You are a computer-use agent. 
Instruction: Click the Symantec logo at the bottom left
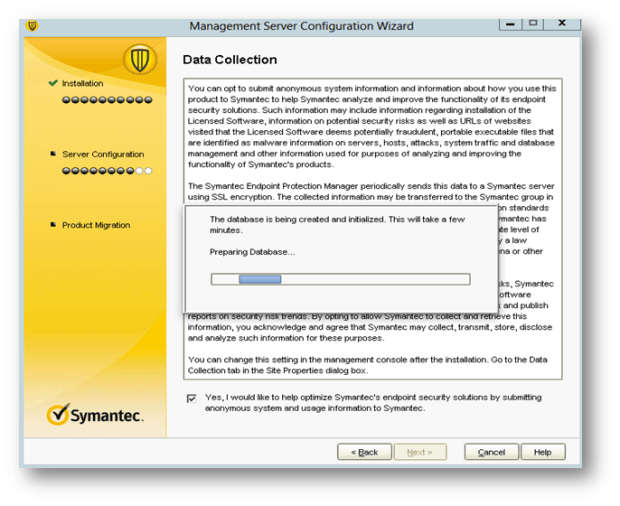(96, 414)
